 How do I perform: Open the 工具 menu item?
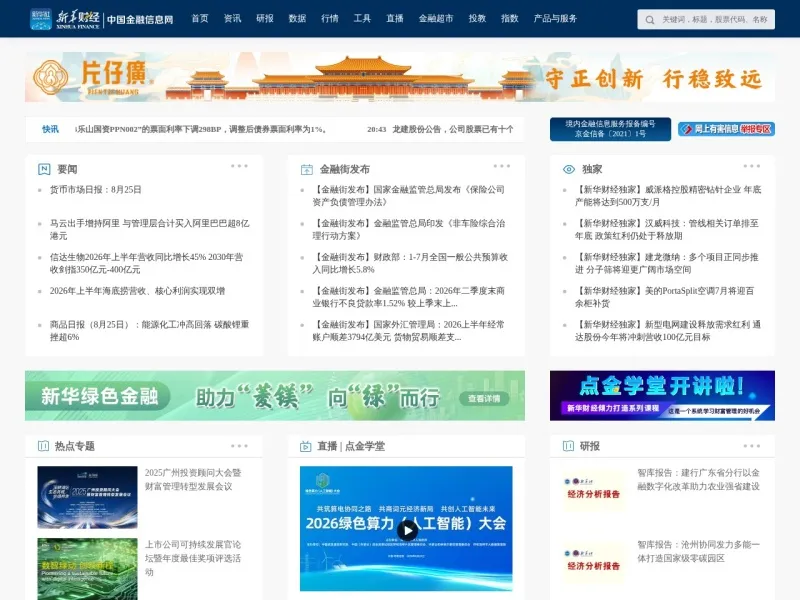pos(362,18)
